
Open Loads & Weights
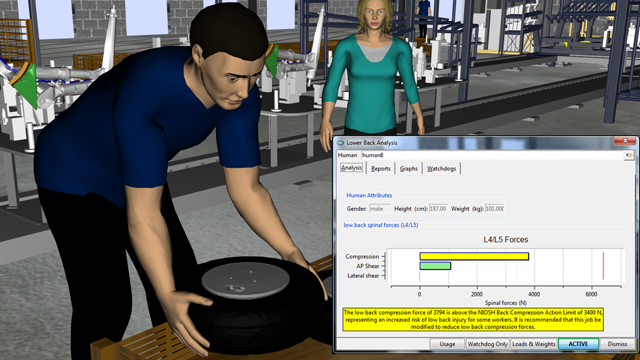(533, 344)
